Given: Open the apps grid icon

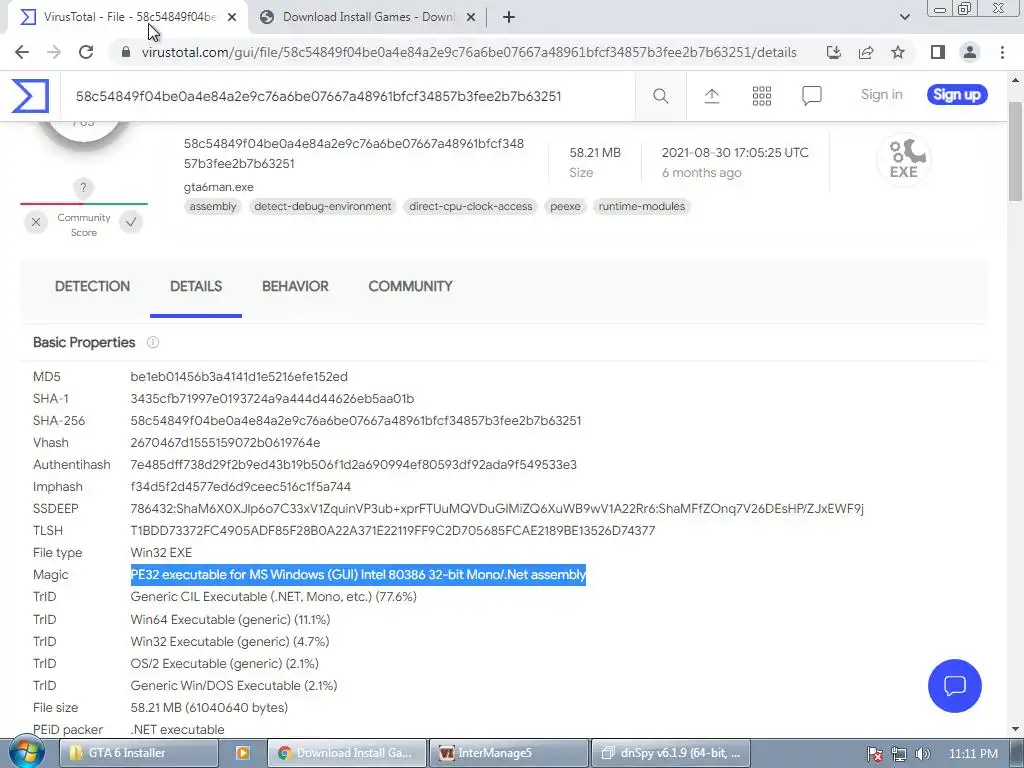Looking at the screenshot, I should coord(761,96).
